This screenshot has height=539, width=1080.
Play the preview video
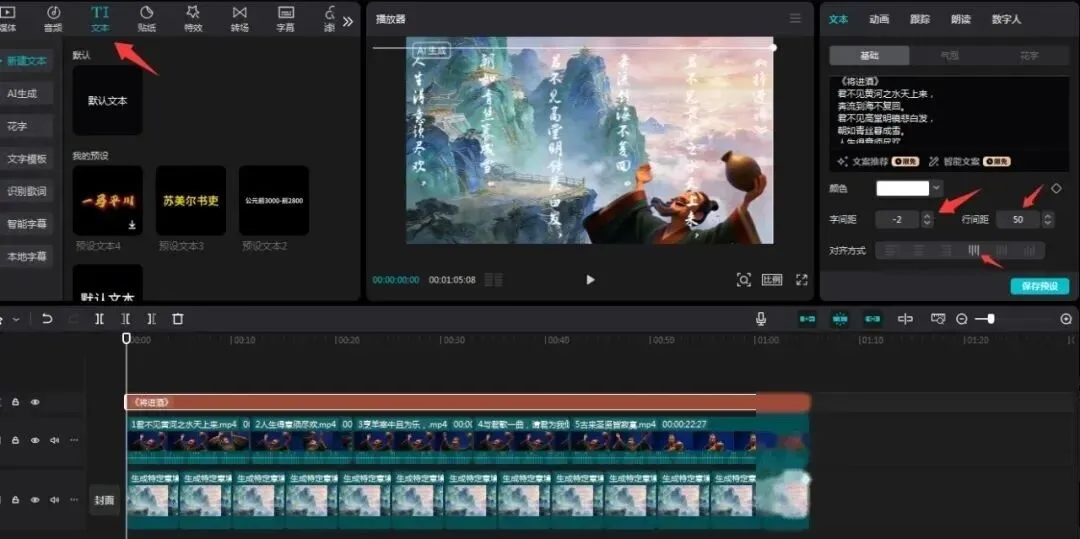tap(590, 279)
